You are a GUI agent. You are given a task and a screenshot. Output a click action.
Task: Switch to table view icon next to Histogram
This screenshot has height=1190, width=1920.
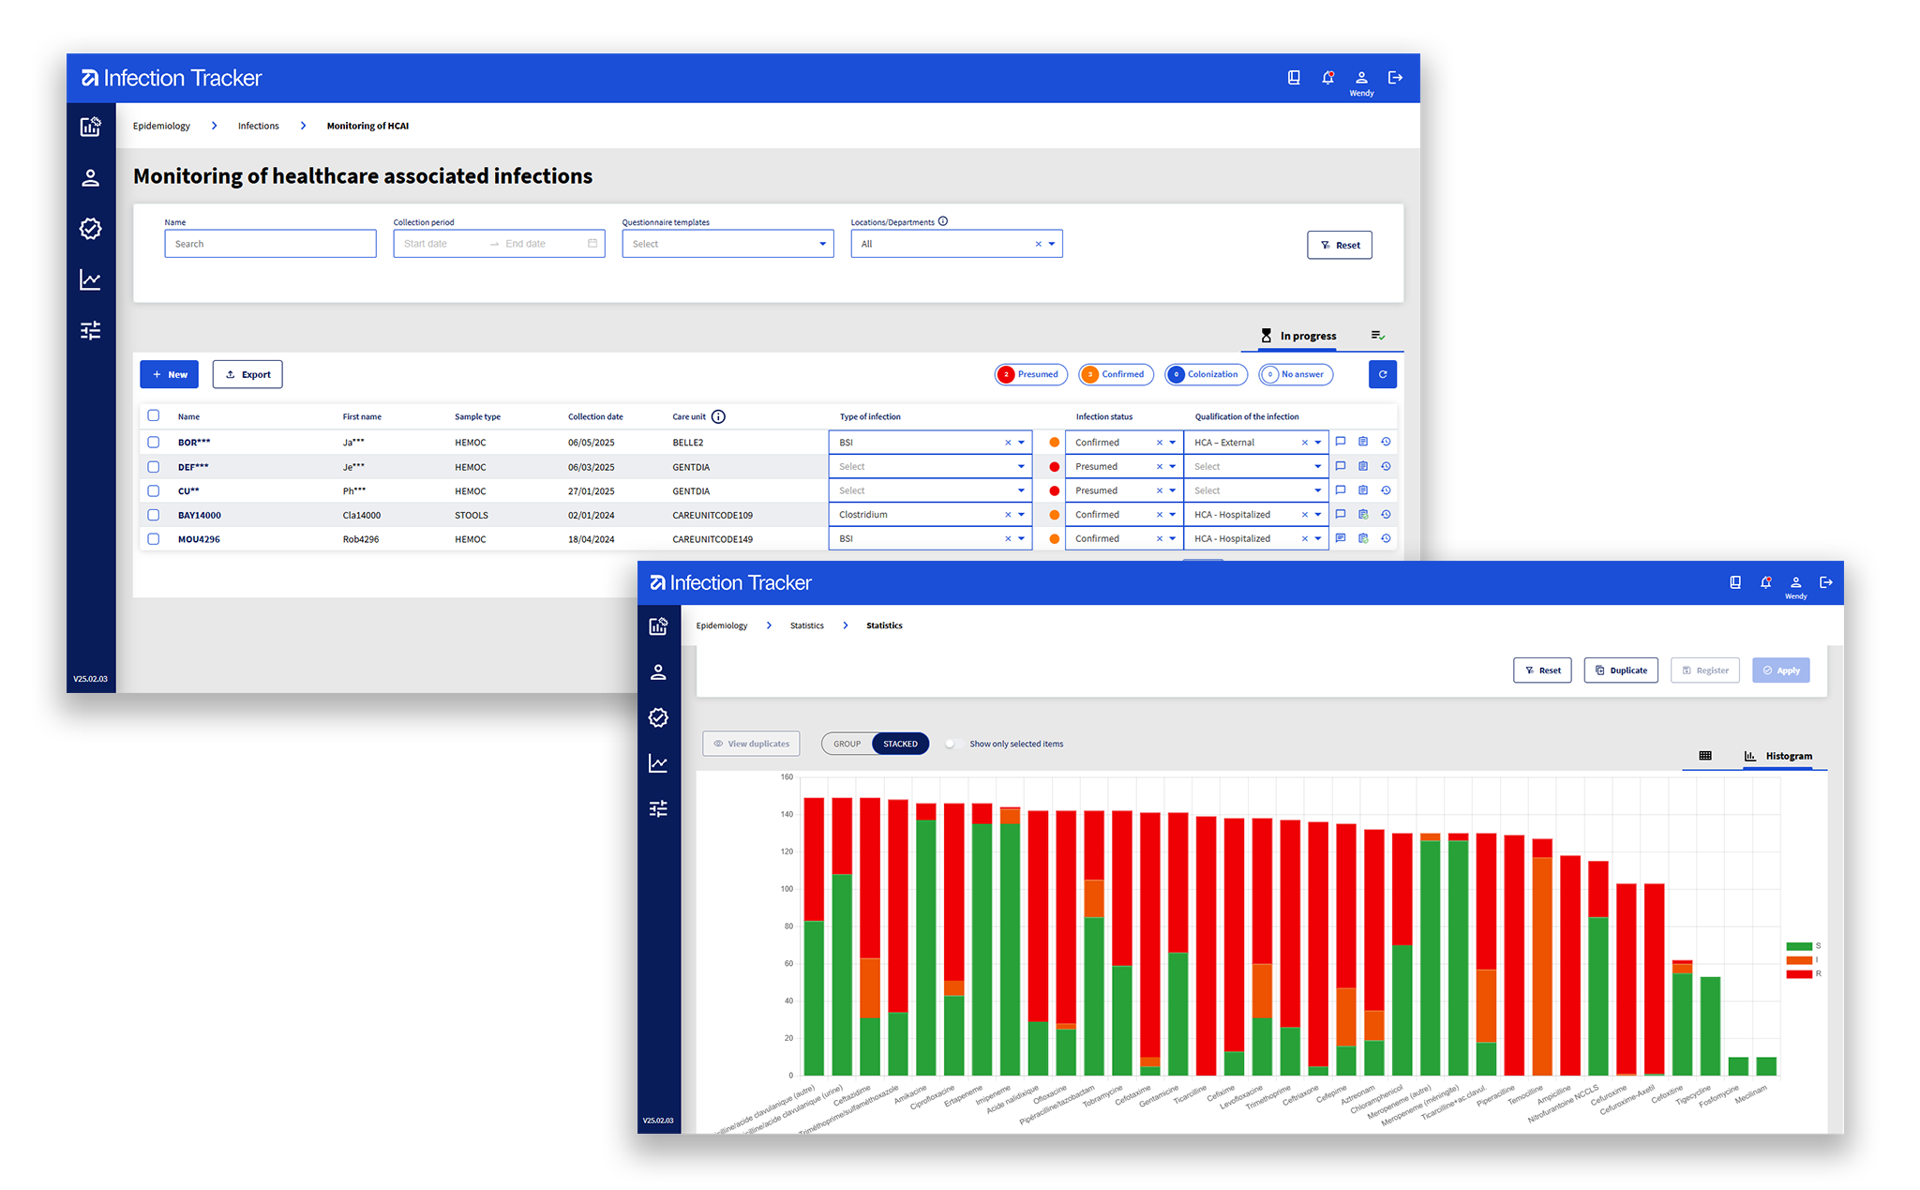click(1705, 756)
